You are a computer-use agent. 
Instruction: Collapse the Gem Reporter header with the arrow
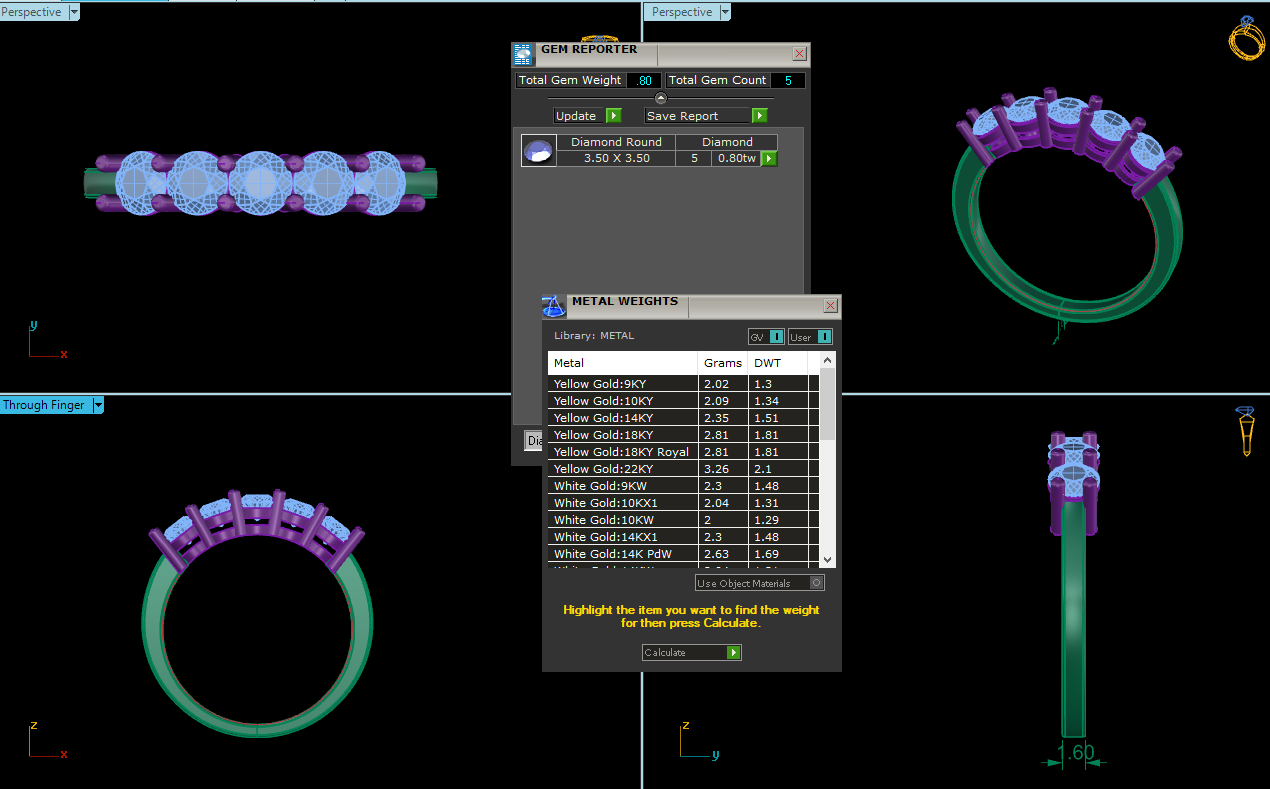tap(660, 98)
